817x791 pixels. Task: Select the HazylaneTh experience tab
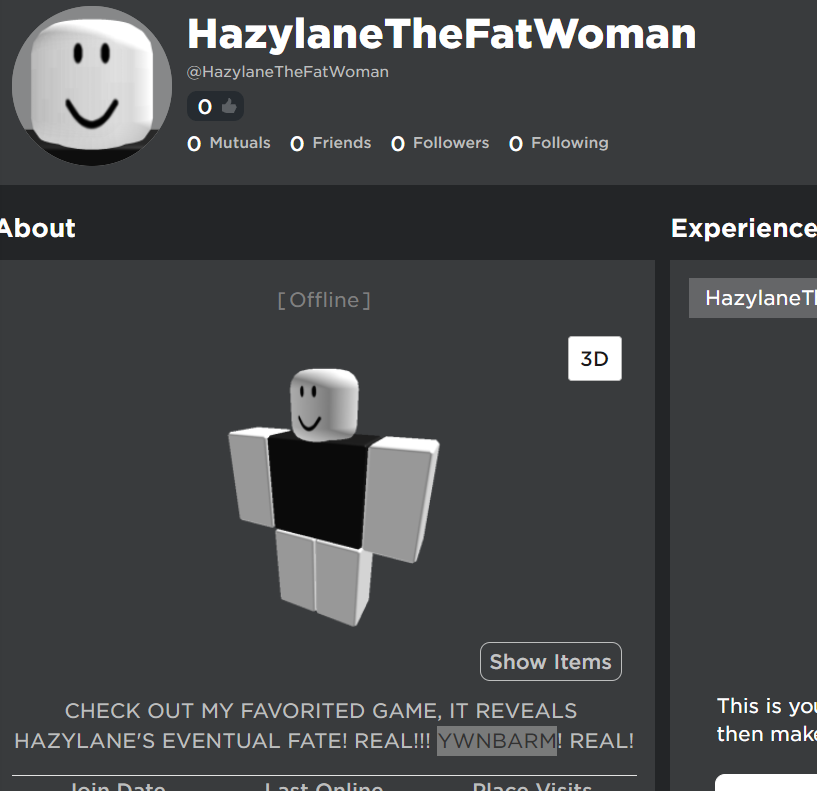[753, 298]
